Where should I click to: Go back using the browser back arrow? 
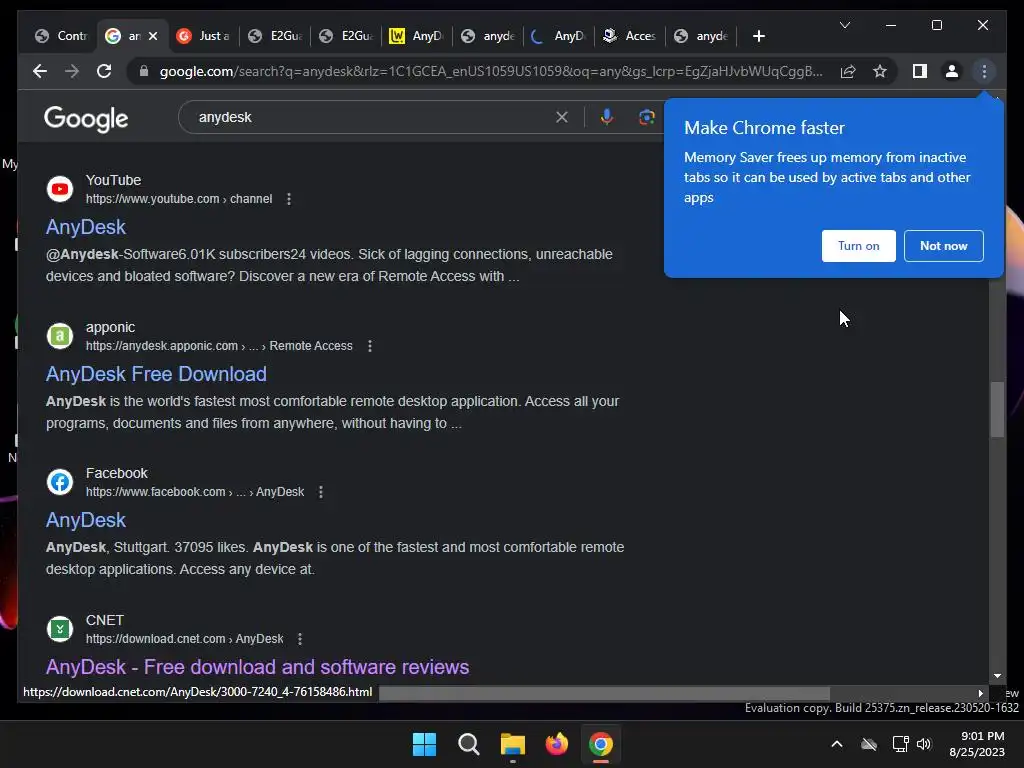[40, 71]
